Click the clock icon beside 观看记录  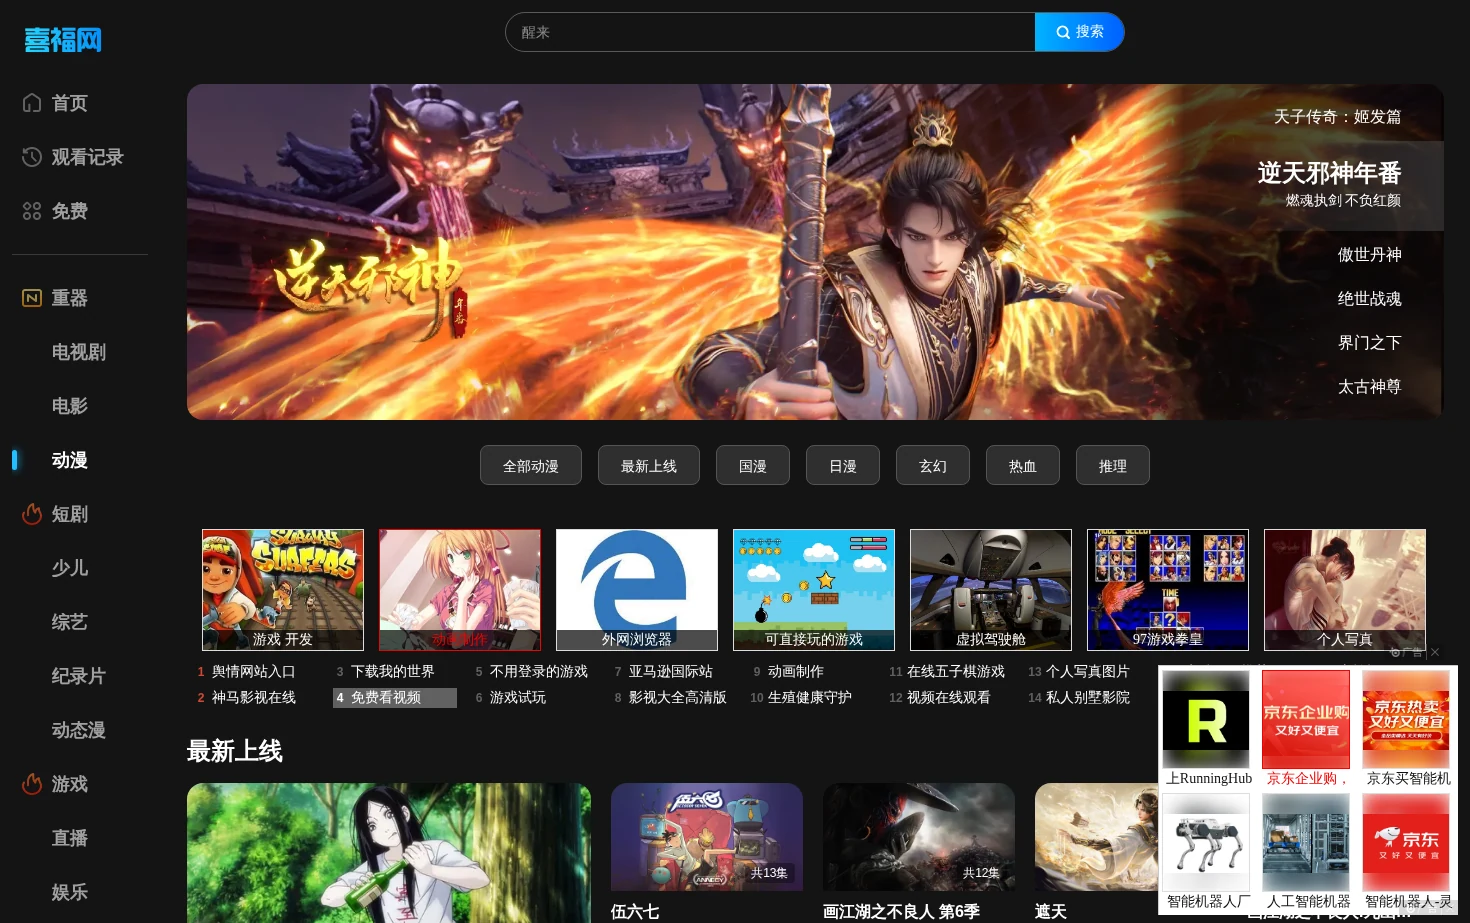[x=32, y=157]
